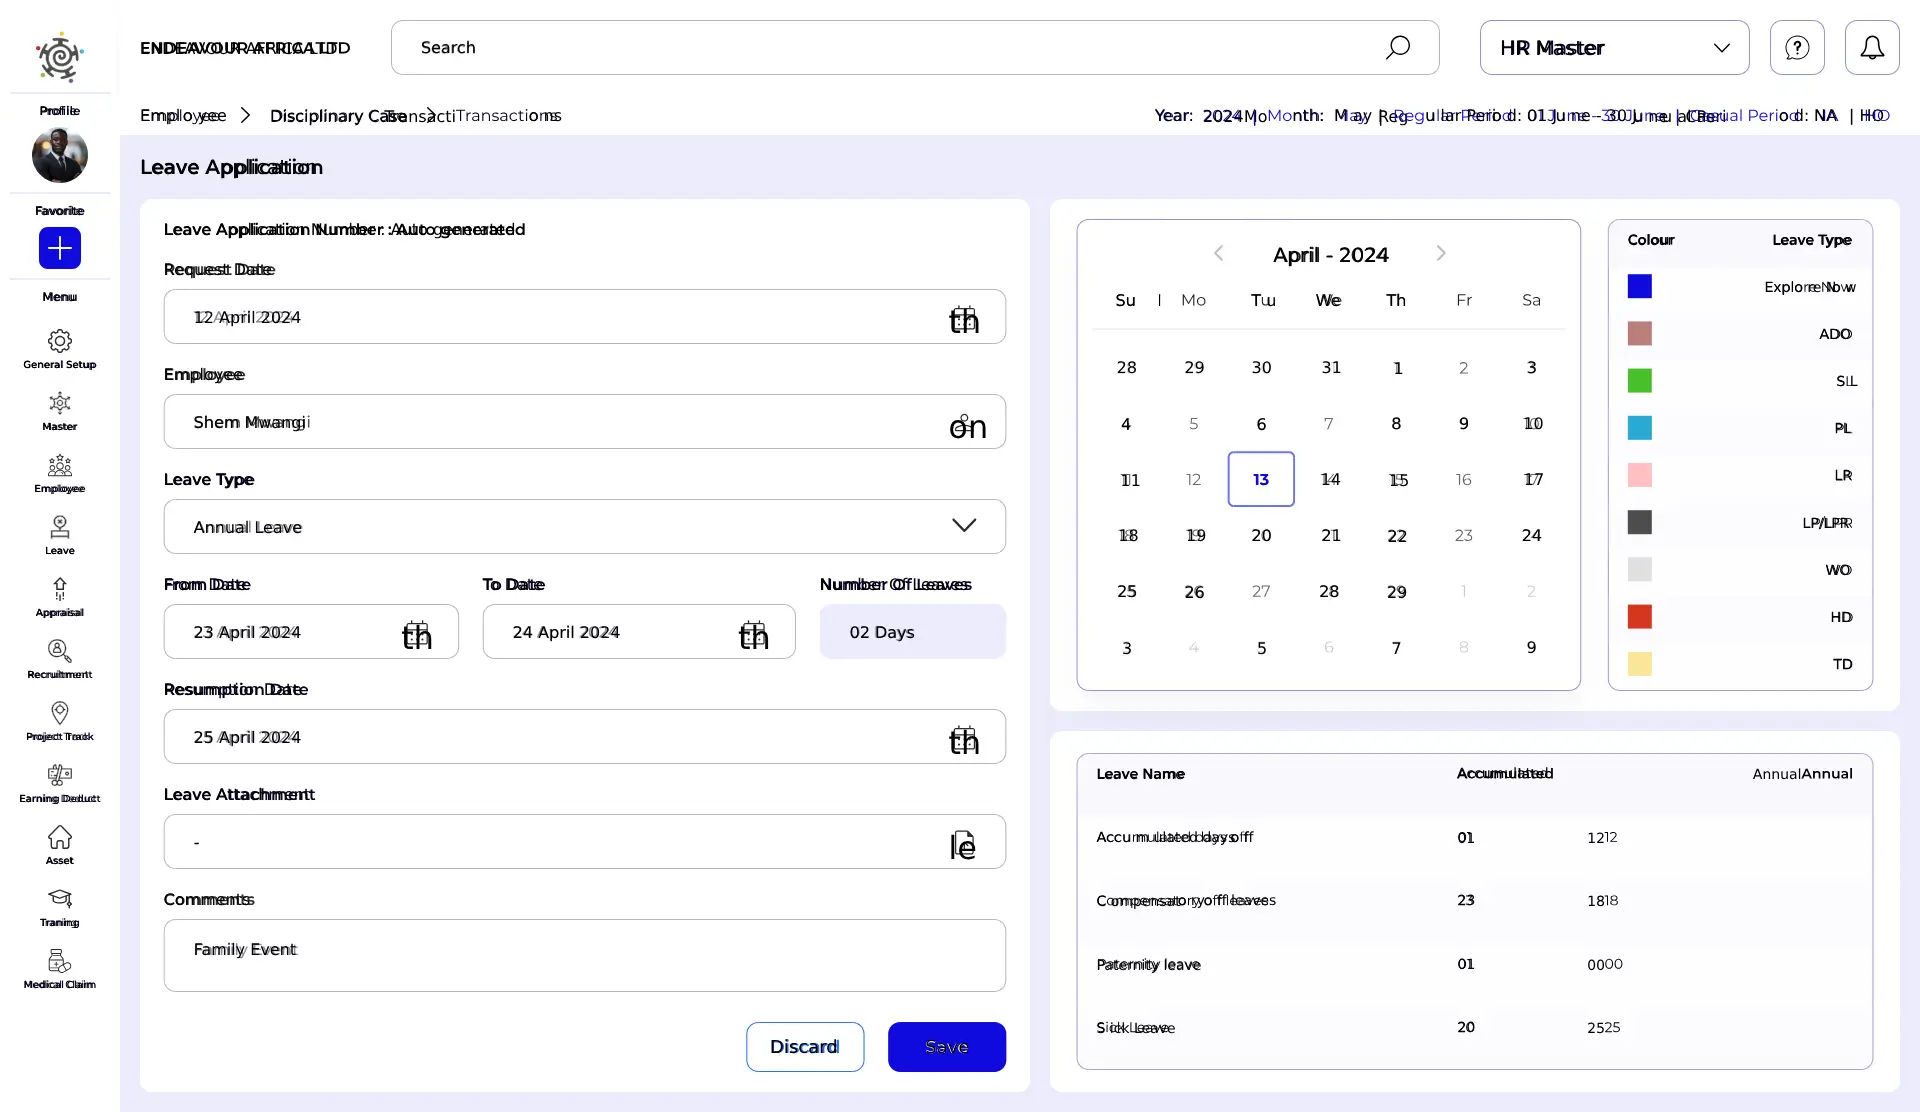Click the red HD colour swatch
Image resolution: width=1920 pixels, height=1112 pixels.
pos(1639,617)
